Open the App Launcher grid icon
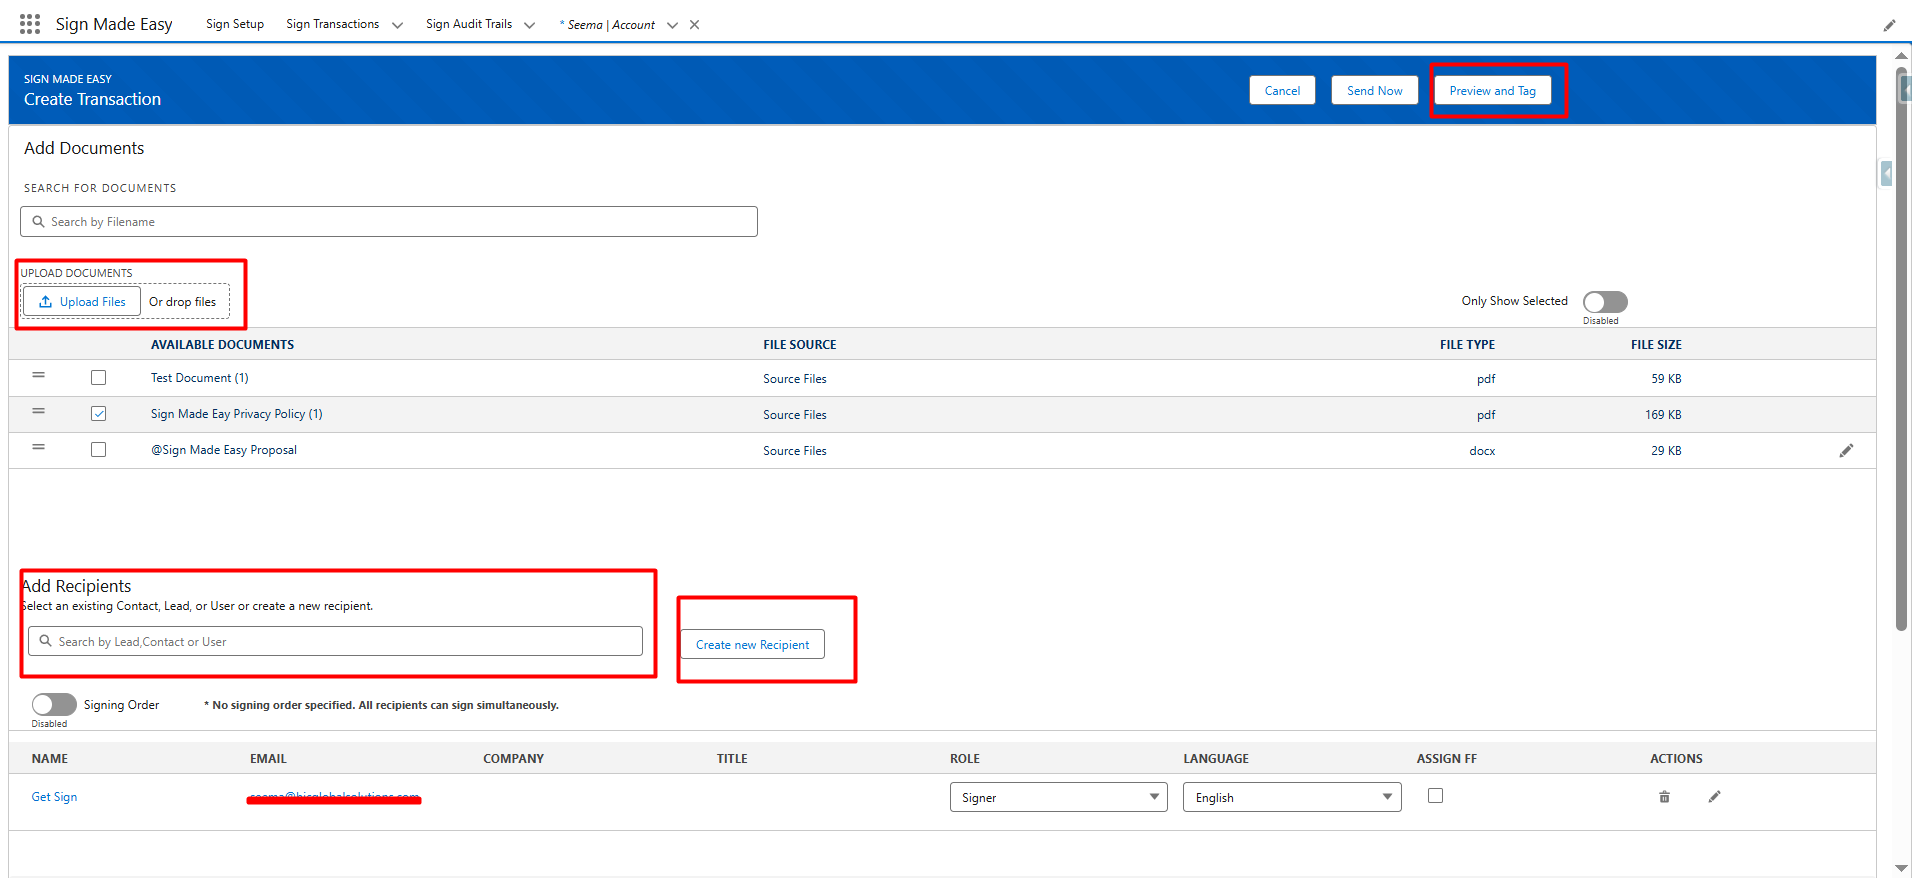The width and height of the screenshot is (1912, 878). tap(30, 24)
